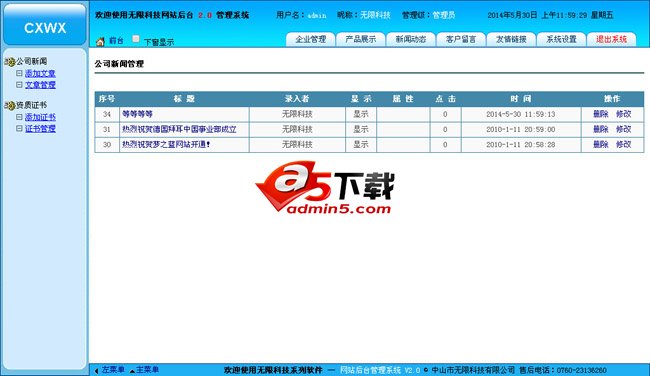Switch to the 产品展示 tab
Viewport: 650px width, 376px height.
tap(361, 39)
